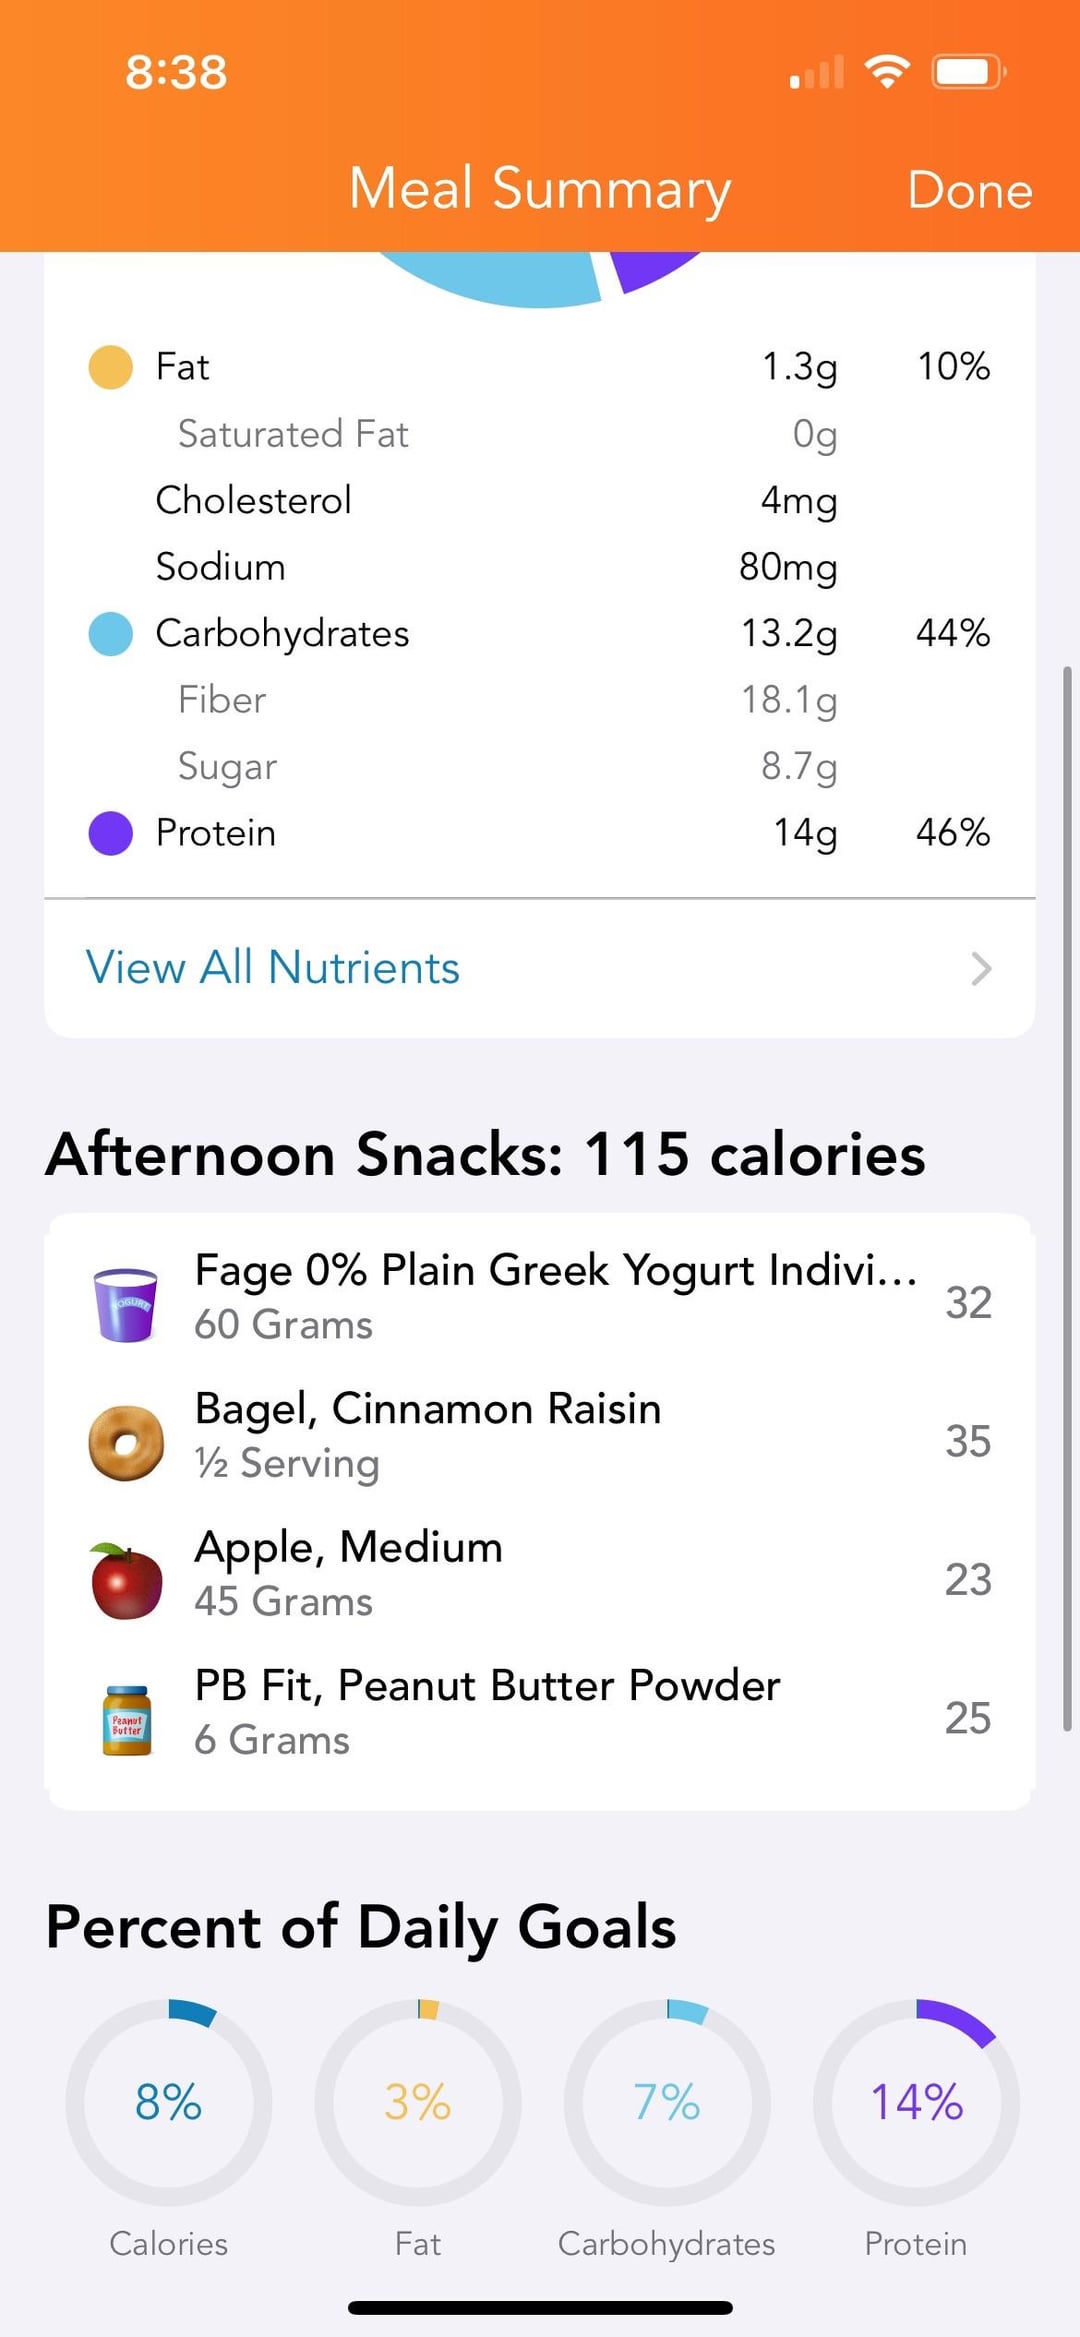Tap the battery status icon
This screenshot has height=2337, width=1080.
pos(968,72)
